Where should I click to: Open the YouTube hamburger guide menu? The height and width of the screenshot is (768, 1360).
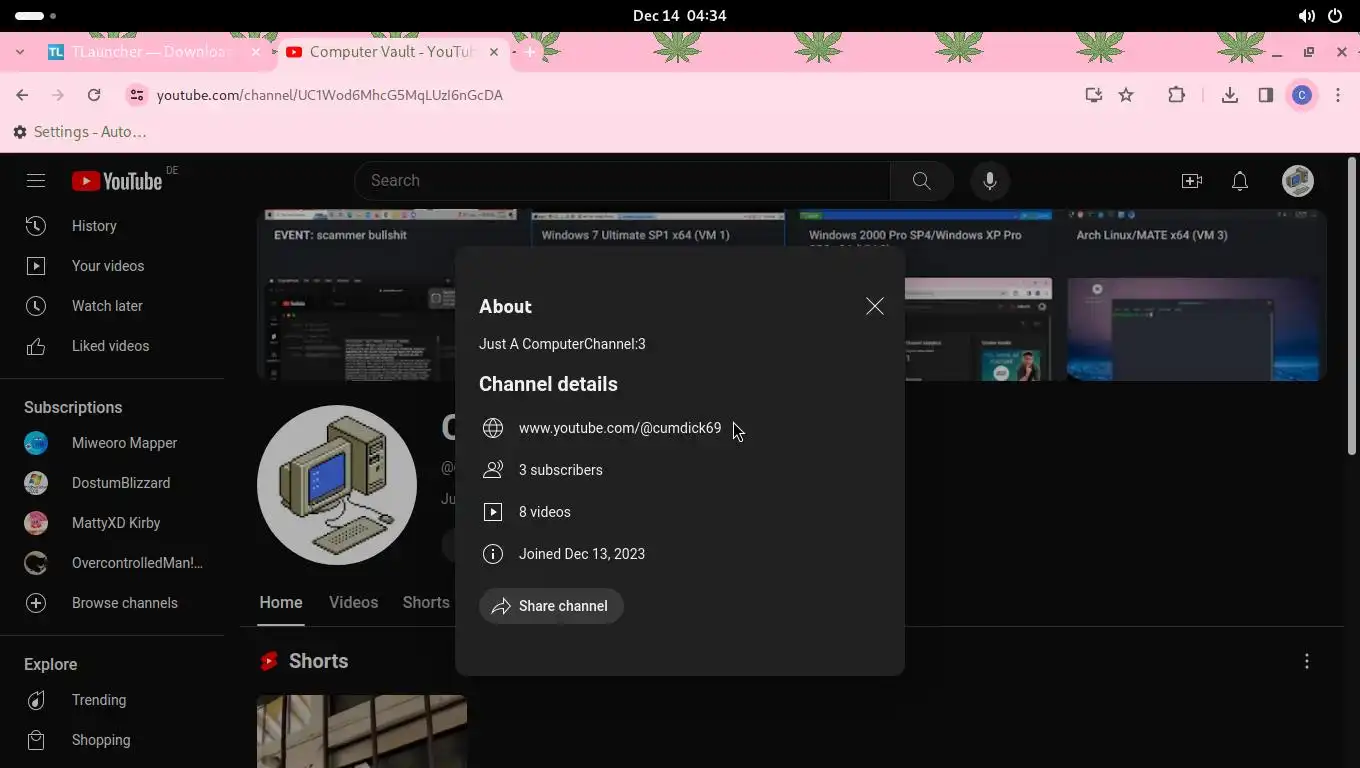click(x=36, y=181)
